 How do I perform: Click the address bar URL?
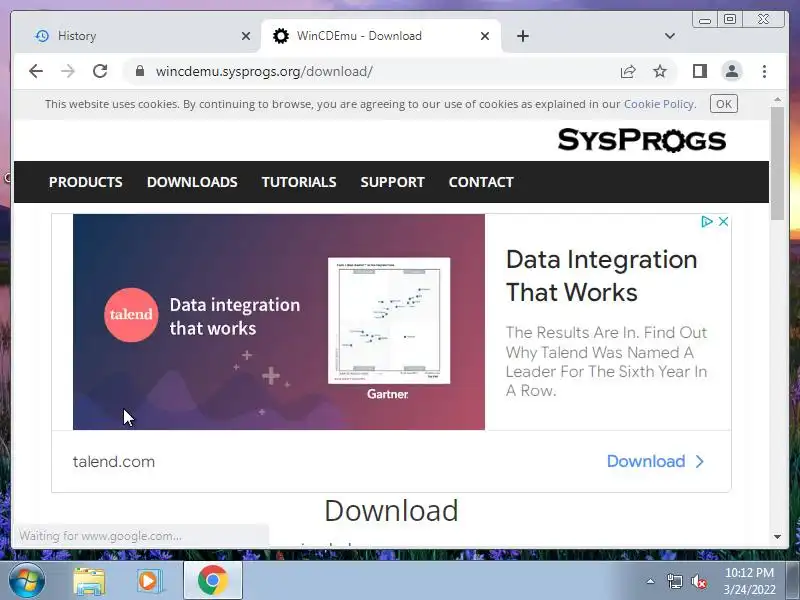(x=264, y=71)
